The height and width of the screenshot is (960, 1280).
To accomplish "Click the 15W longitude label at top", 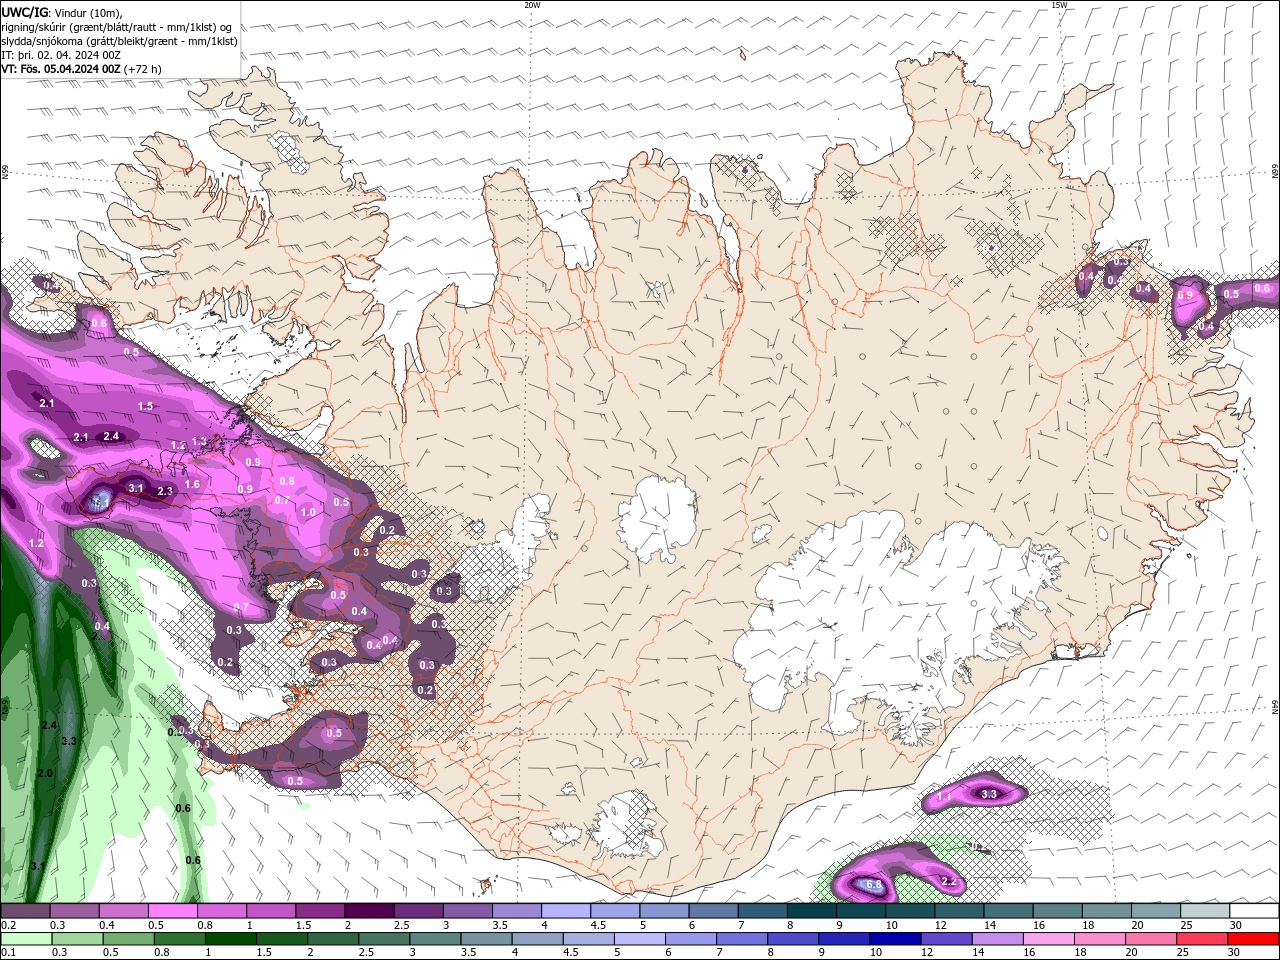I will tap(1059, 5).
